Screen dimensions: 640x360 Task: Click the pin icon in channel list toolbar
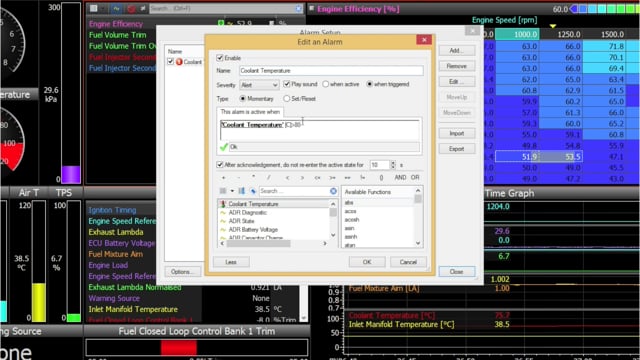pos(143,9)
